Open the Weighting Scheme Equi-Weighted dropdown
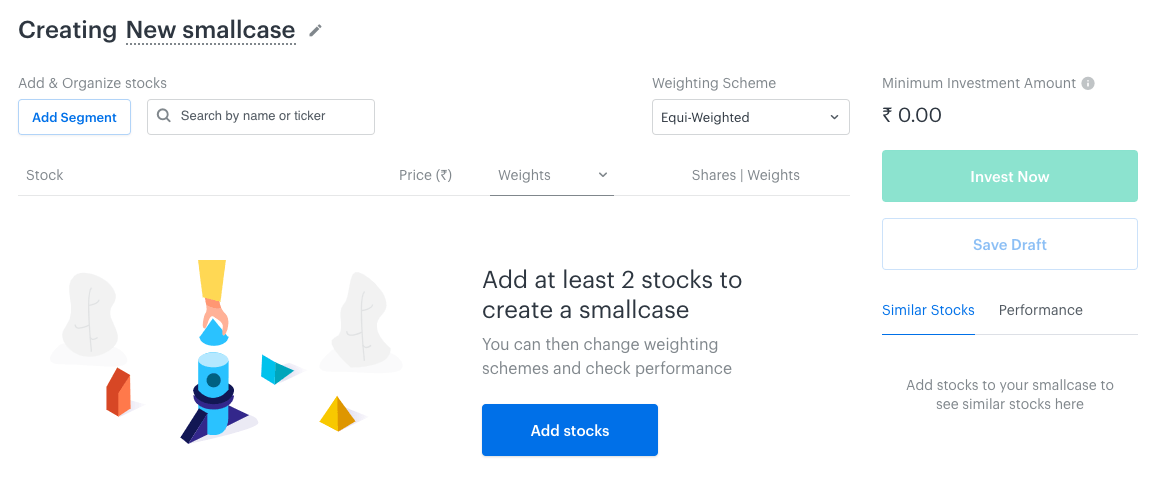 click(751, 117)
